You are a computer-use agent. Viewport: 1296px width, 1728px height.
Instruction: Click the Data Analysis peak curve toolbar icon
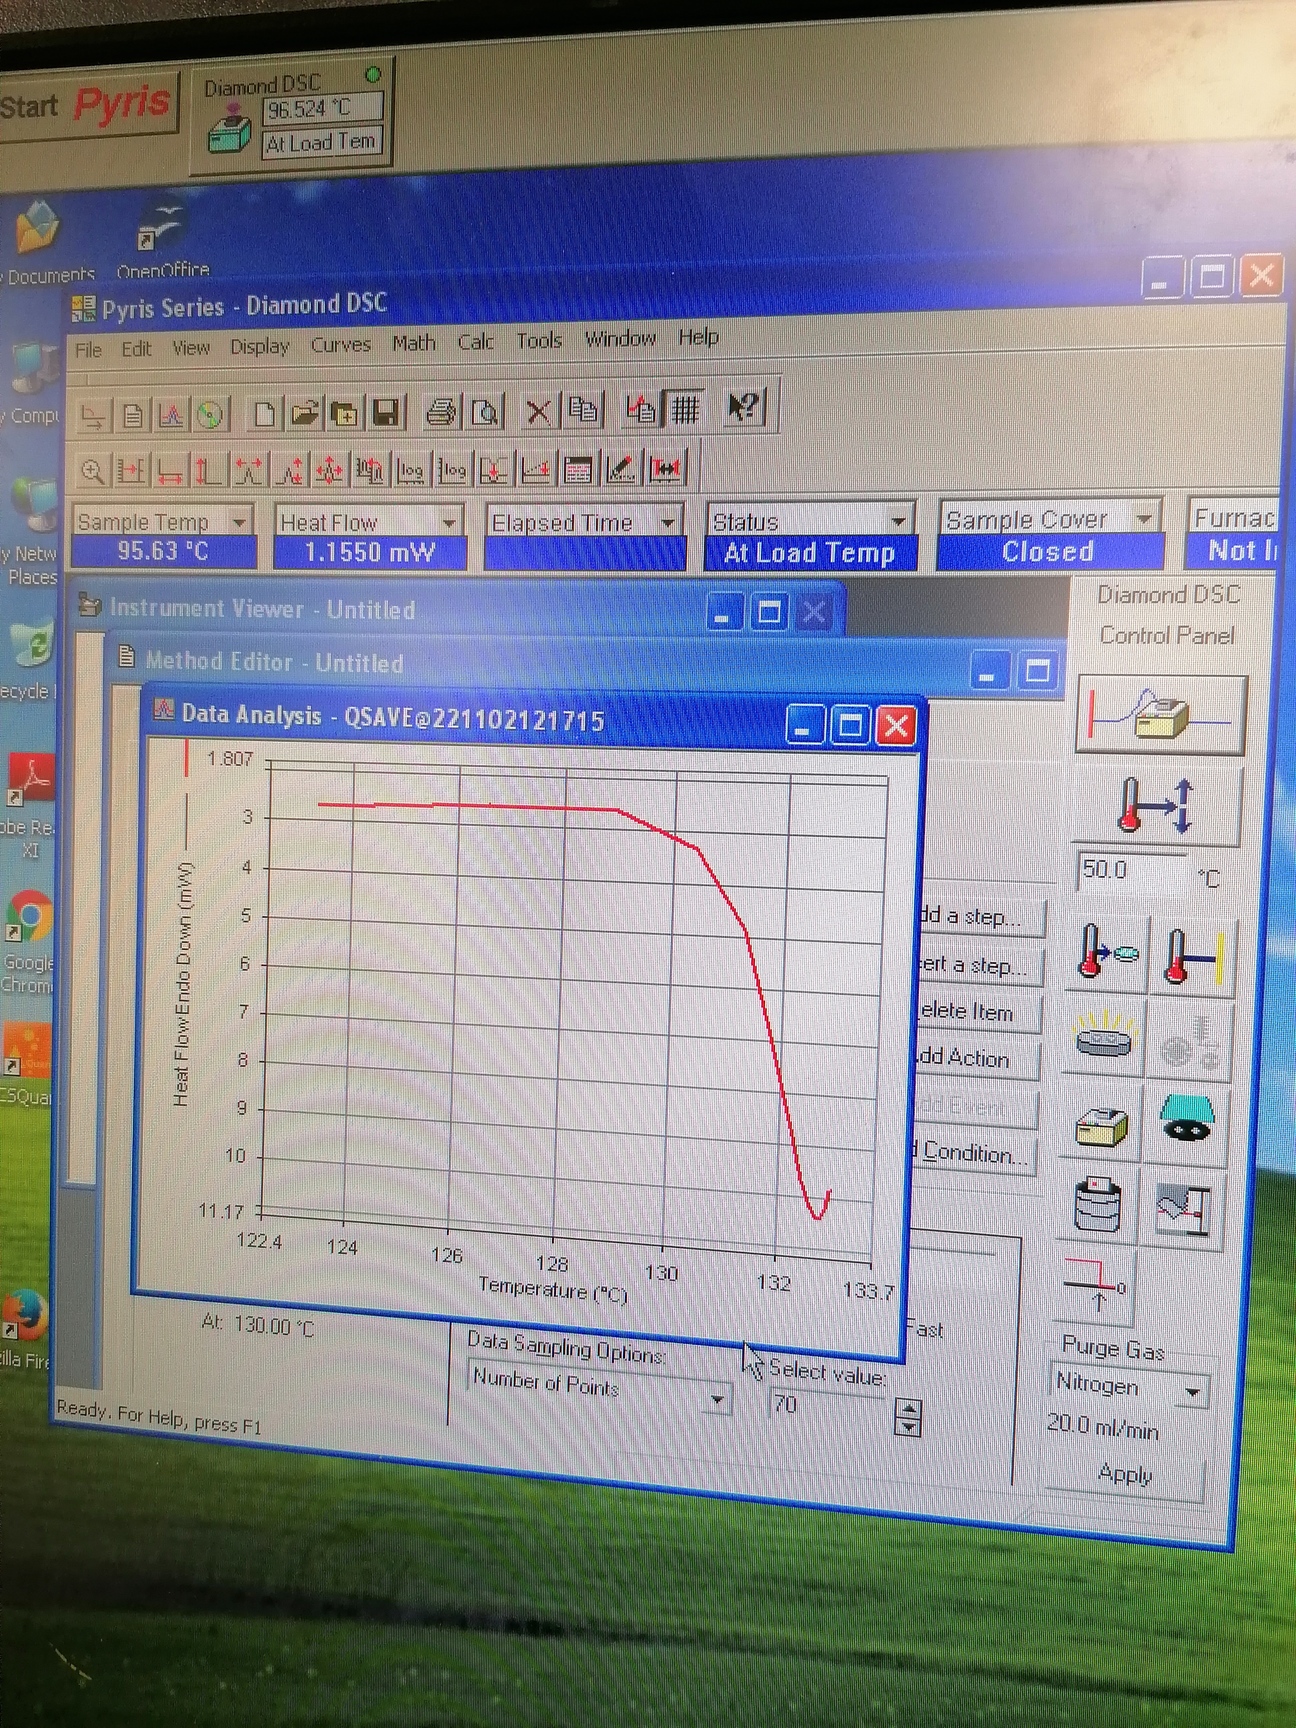point(171,415)
